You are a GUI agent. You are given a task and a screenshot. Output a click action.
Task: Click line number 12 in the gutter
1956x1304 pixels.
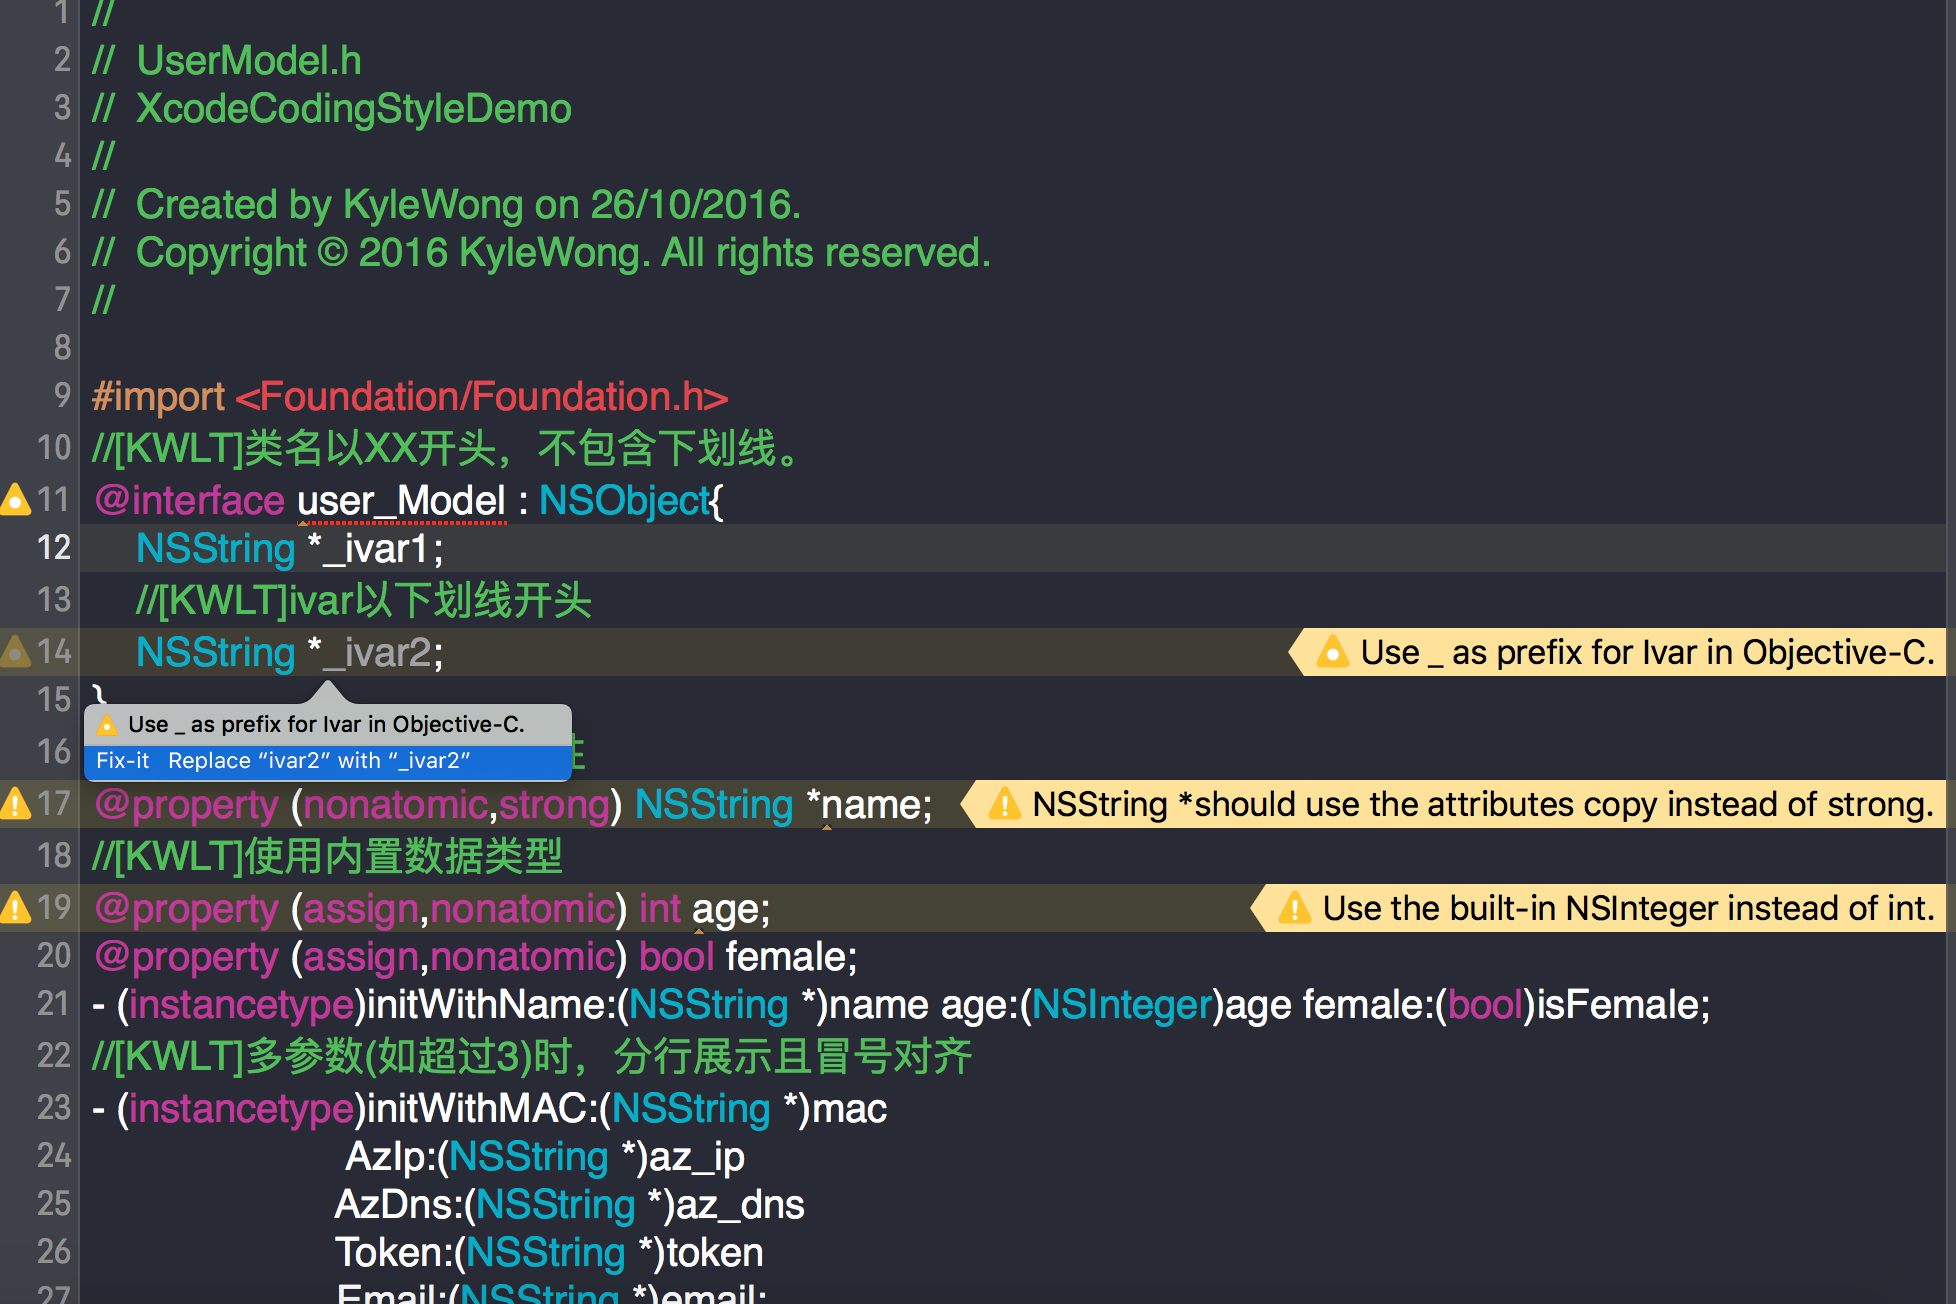(53, 548)
